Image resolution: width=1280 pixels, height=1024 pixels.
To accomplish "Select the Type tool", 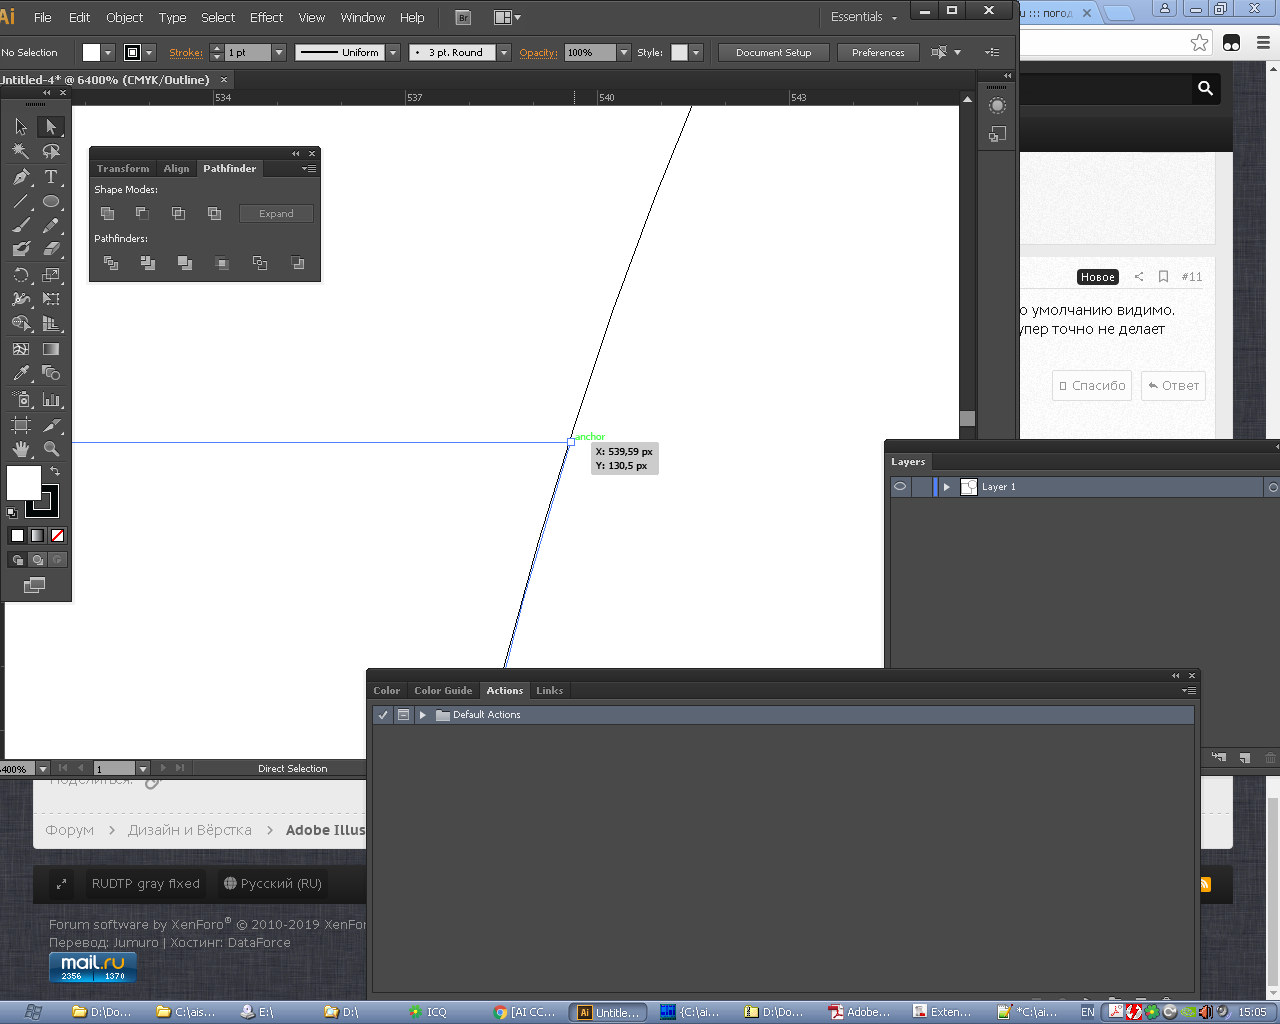I will [51, 177].
